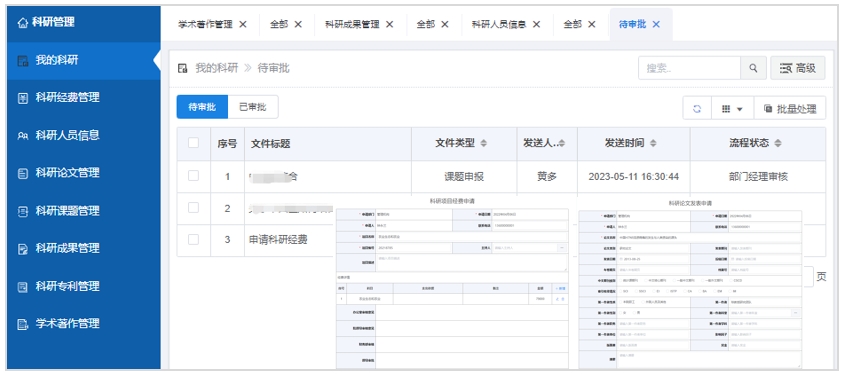Click the 科研论文管理 sidebar icon

click(x=23, y=173)
